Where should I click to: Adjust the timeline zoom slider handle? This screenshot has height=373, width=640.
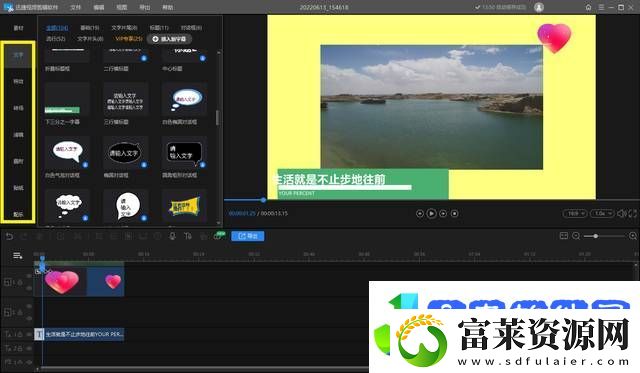point(596,236)
